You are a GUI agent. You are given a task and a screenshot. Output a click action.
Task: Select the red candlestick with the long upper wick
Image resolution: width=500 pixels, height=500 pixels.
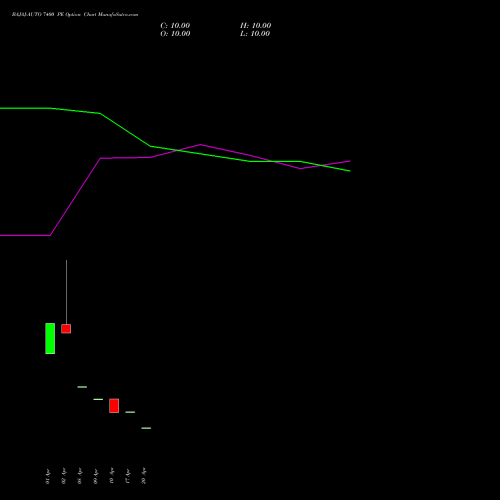[66, 329]
